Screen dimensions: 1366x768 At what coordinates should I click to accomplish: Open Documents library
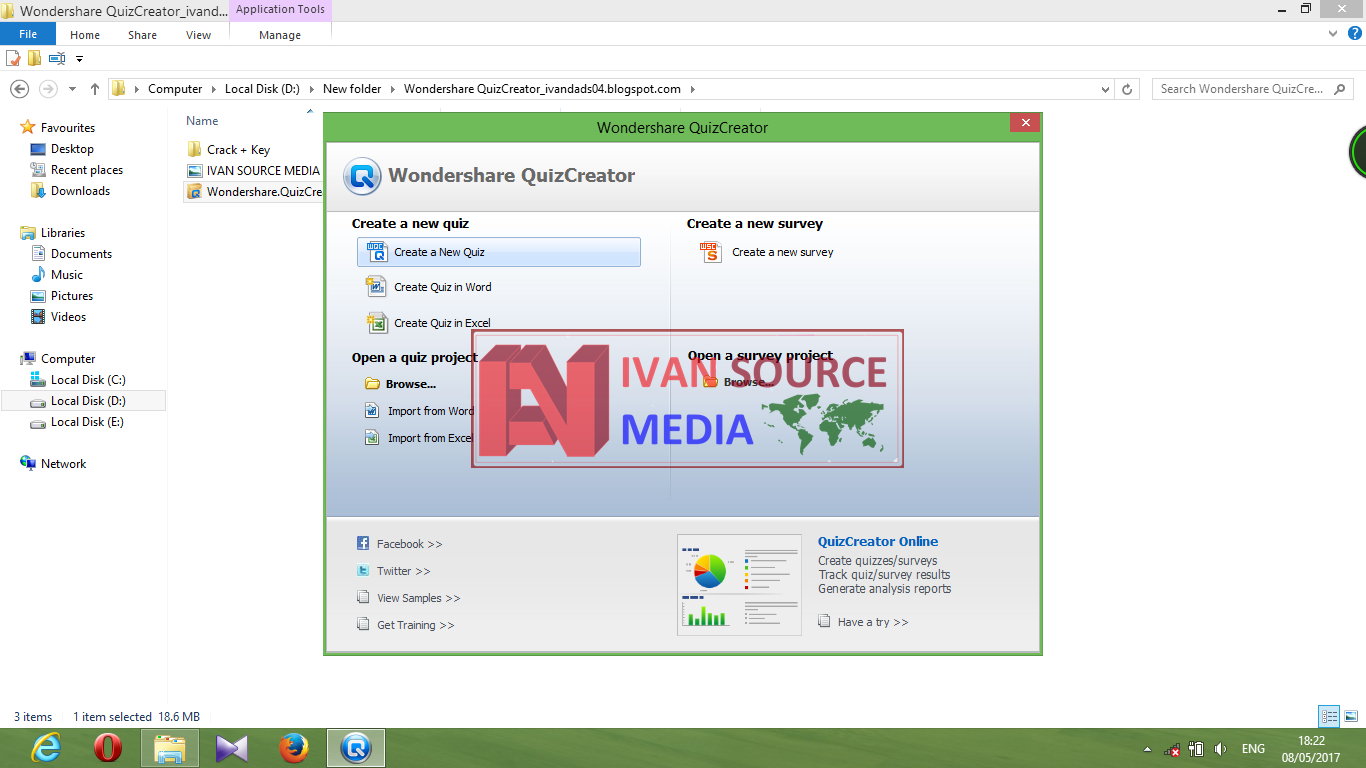81,254
